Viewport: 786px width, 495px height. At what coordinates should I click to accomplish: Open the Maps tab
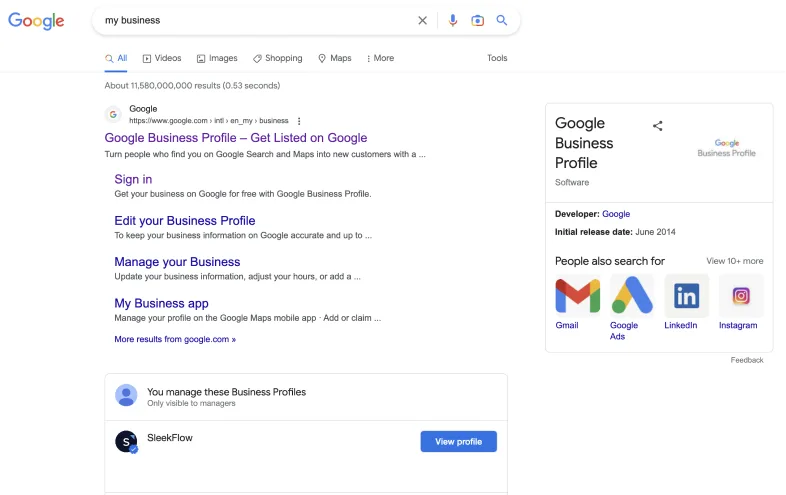click(335, 58)
